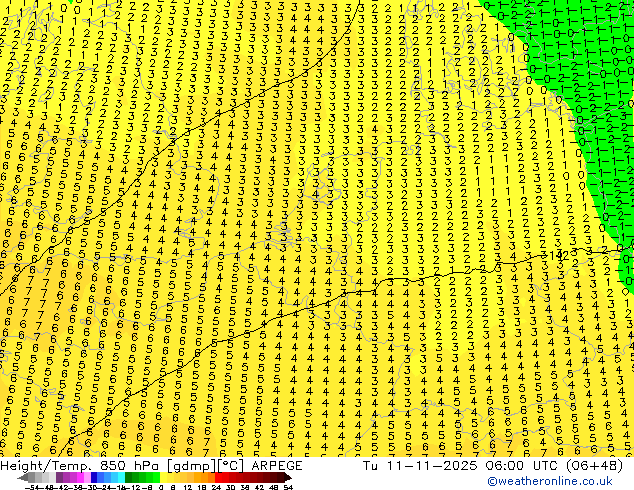This screenshot has height=490, width=634.
Task: Click the dark brown arrow at legend's right end
Action: click(x=288, y=478)
